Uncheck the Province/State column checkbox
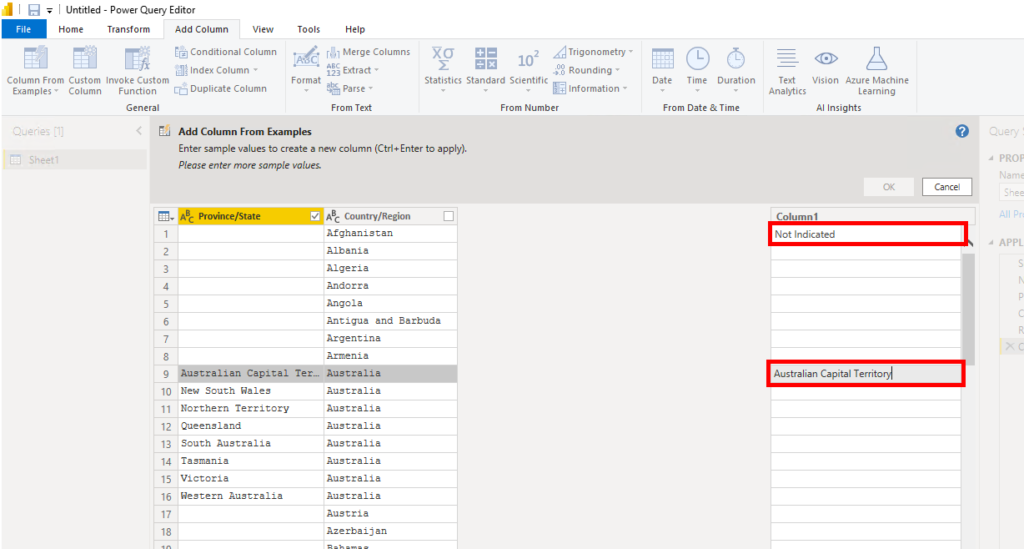This screenshot has height=549, width=1024. 315,216
